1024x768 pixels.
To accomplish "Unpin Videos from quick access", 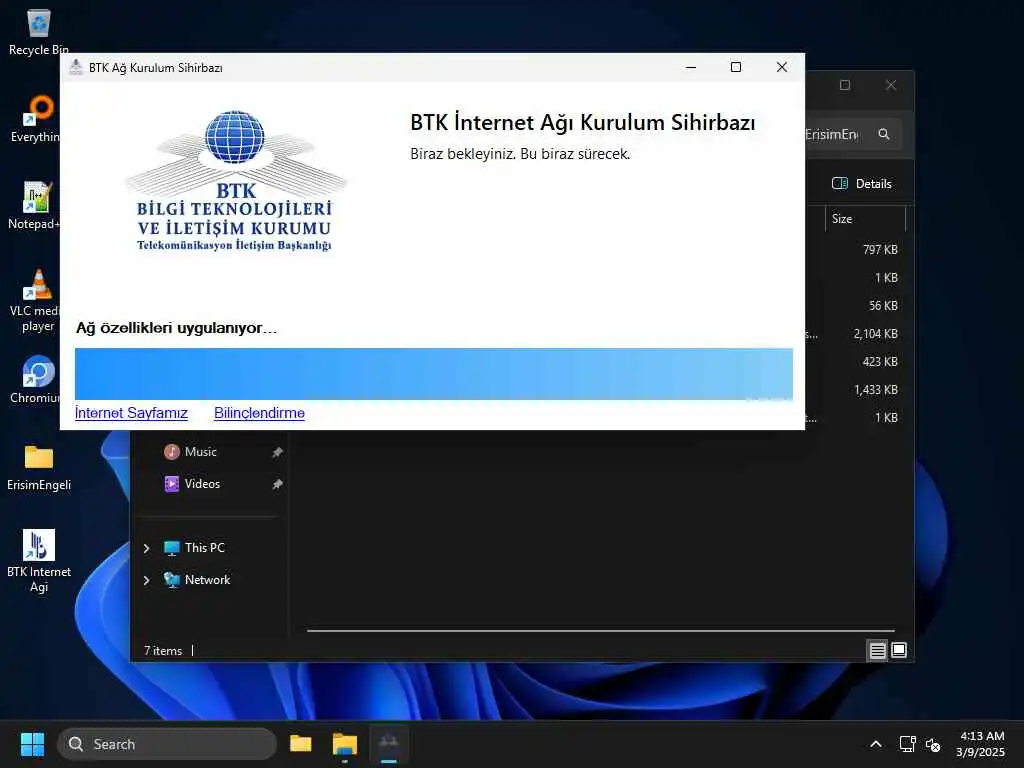I will tap(278, 484).
